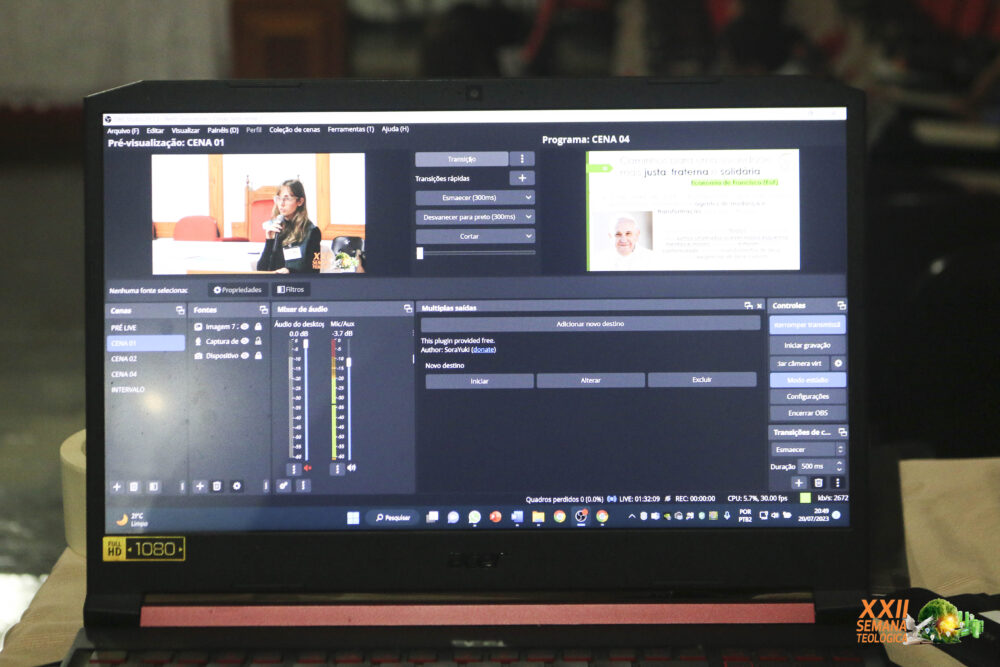
Task: Open advanced audio properties gear in mixer
Action: coord(284,486)
